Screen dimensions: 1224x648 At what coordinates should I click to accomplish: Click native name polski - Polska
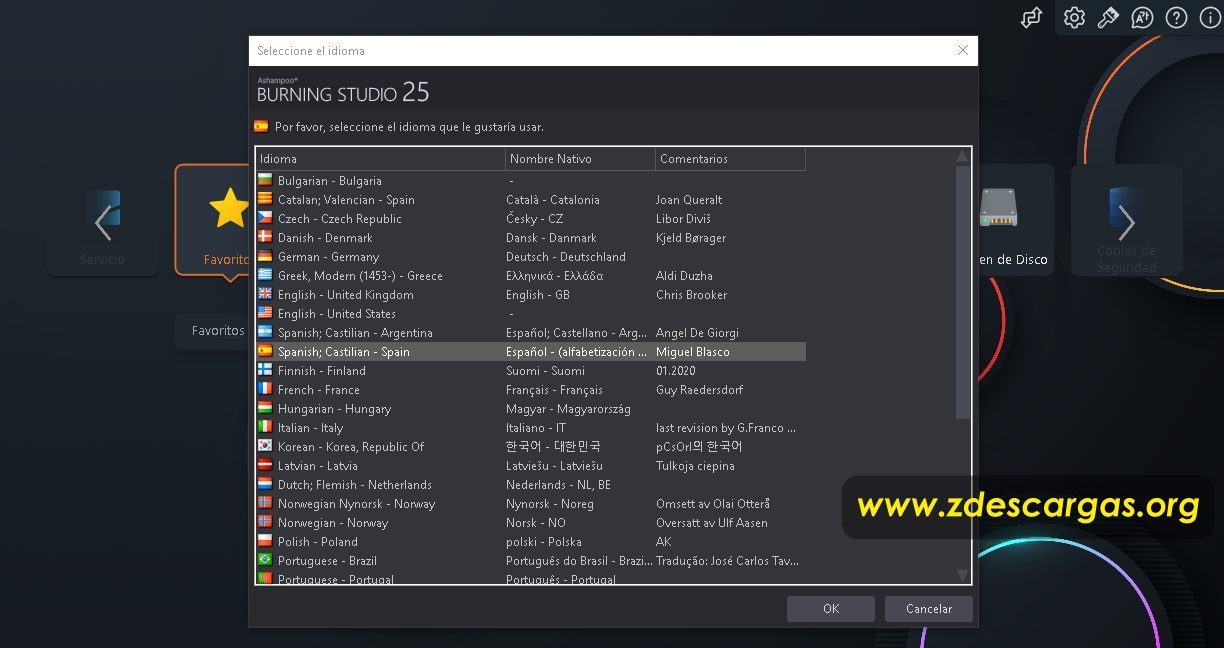pos(544,542)
